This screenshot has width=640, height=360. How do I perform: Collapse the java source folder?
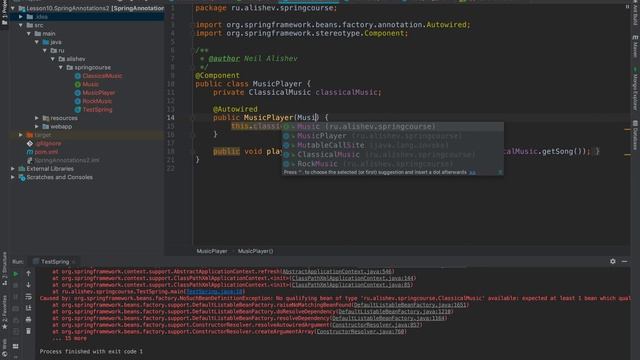click(37, 42)
